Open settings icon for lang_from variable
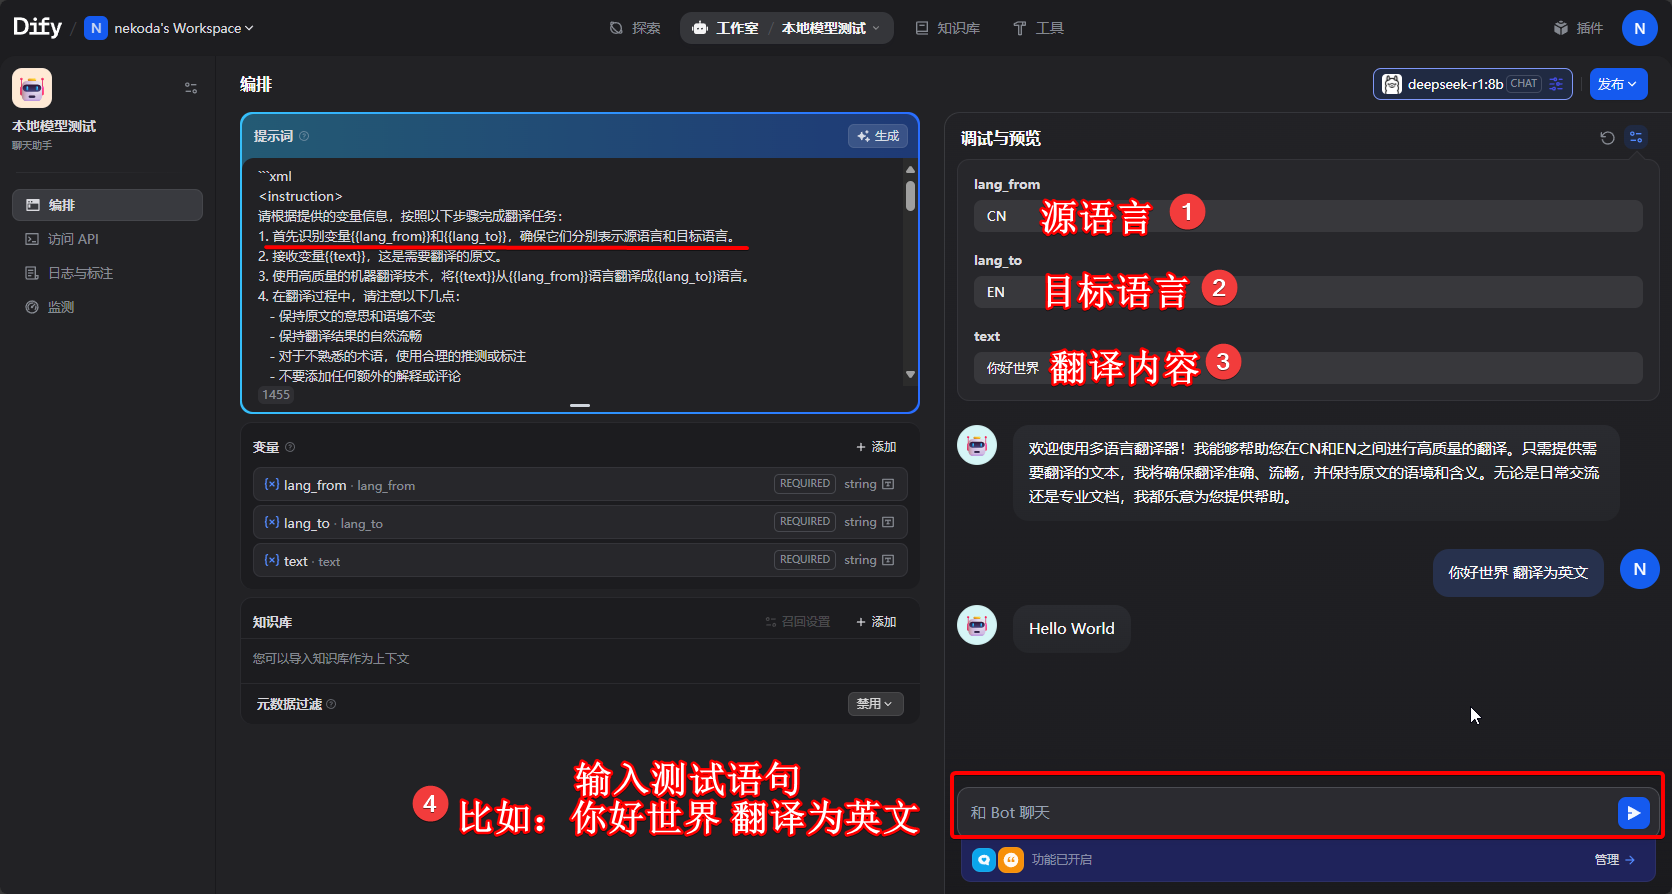The image size is (1672, 894). coord(888,484)
